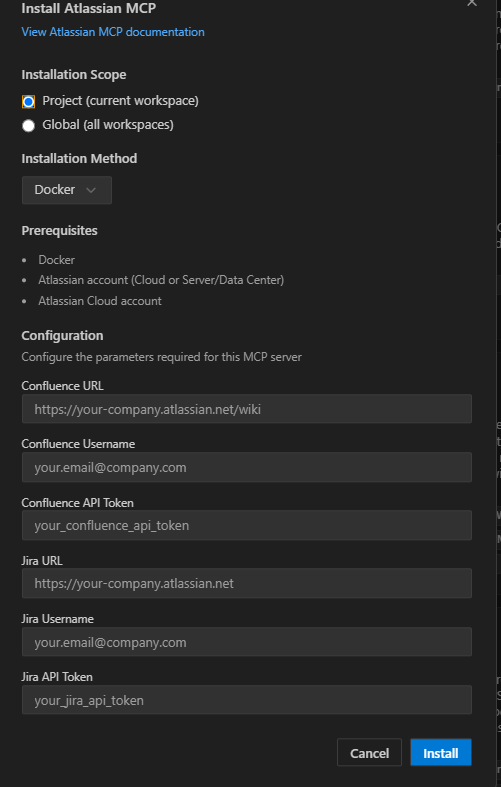Focus the Confluence URL input field
The image size is (501, 787).
pyautogui.click(x=246, y=409)
